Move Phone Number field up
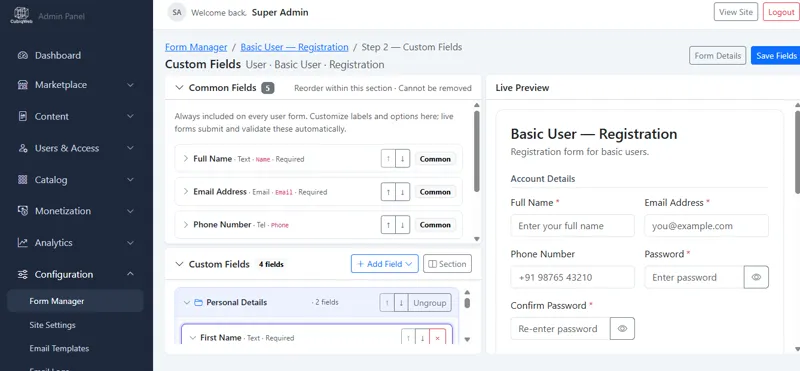The height and width of the screenshot is (371, 800). pyautogui.click(x=388, y=225)
